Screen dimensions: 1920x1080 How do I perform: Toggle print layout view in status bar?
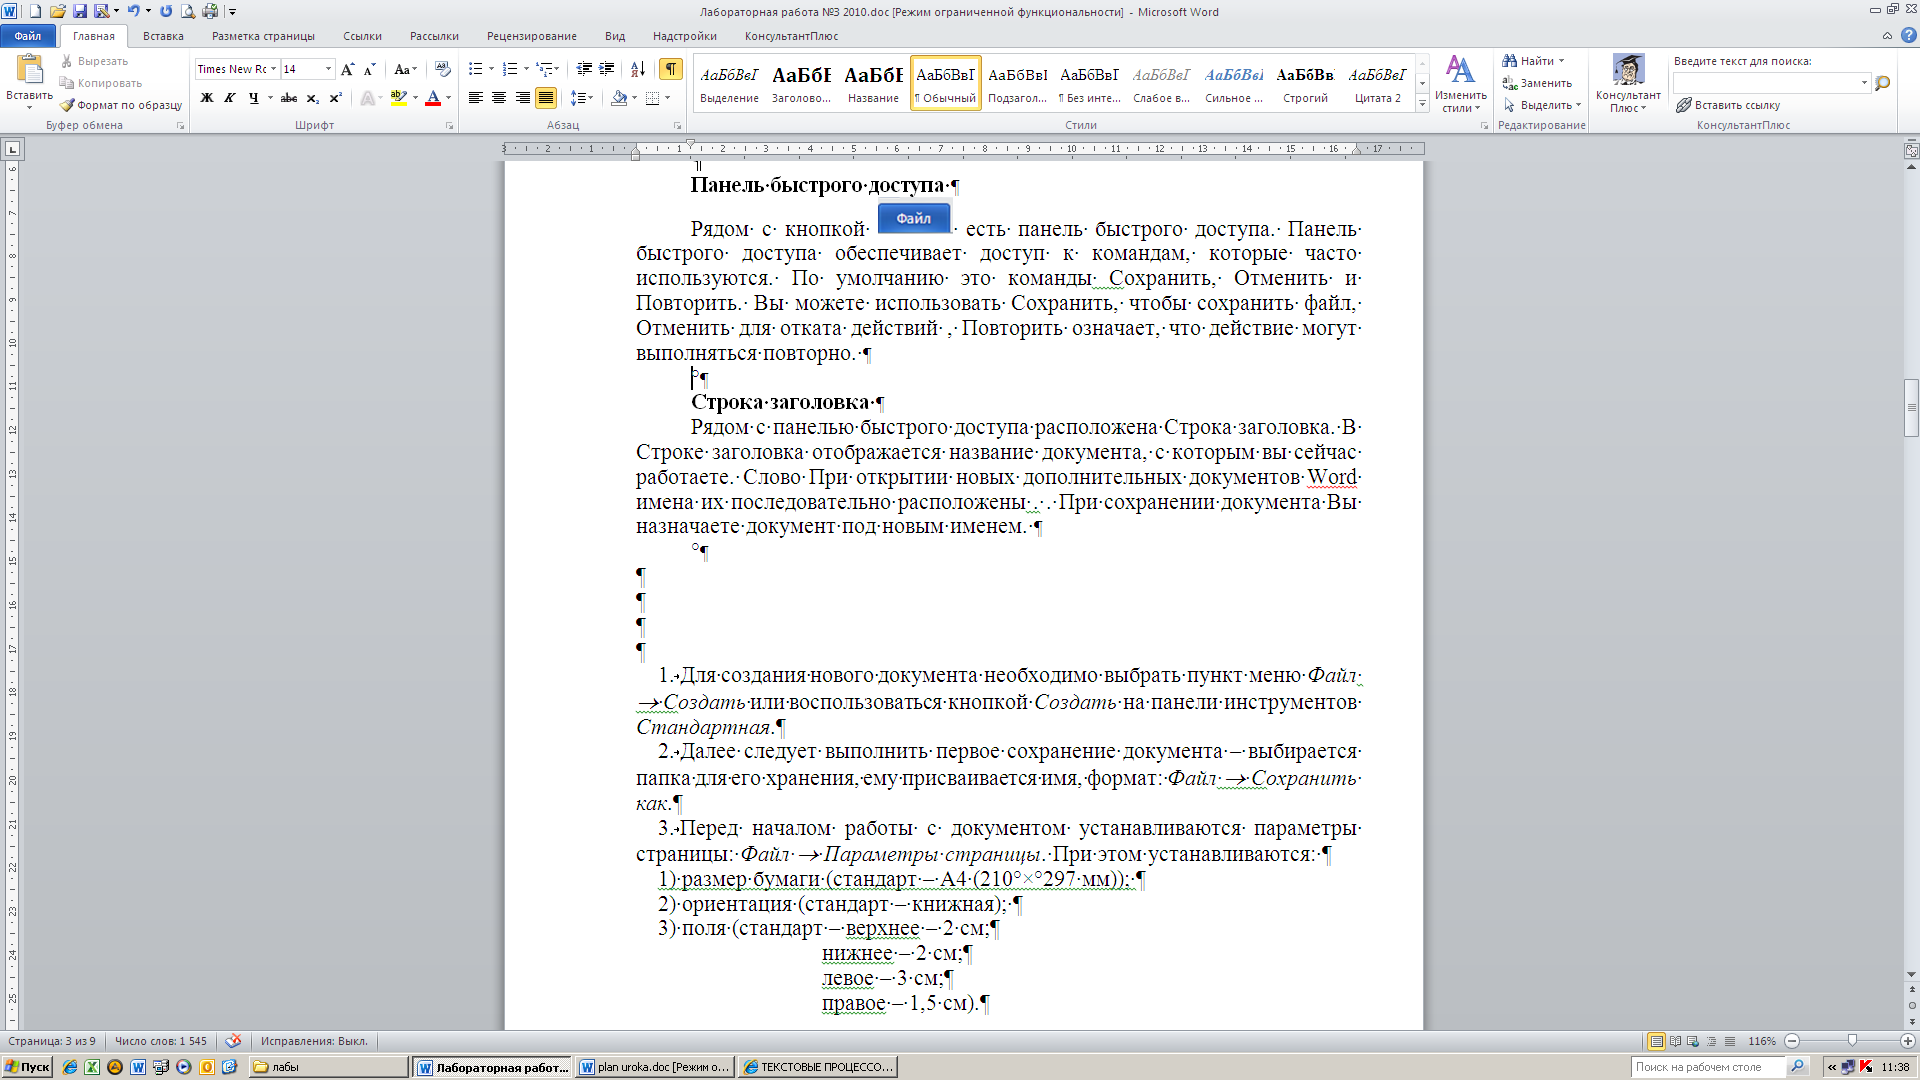click(1656, 1041)
